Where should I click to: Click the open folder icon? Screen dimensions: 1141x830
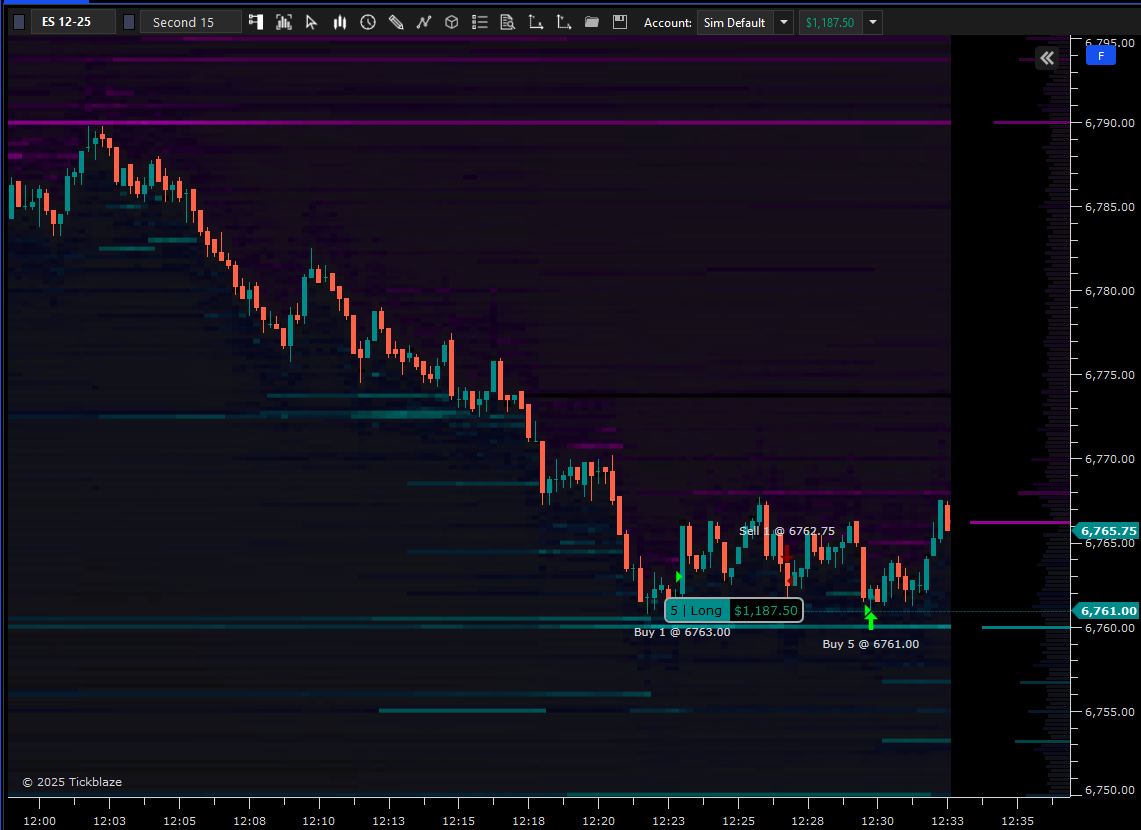click(x=592, y=22)
